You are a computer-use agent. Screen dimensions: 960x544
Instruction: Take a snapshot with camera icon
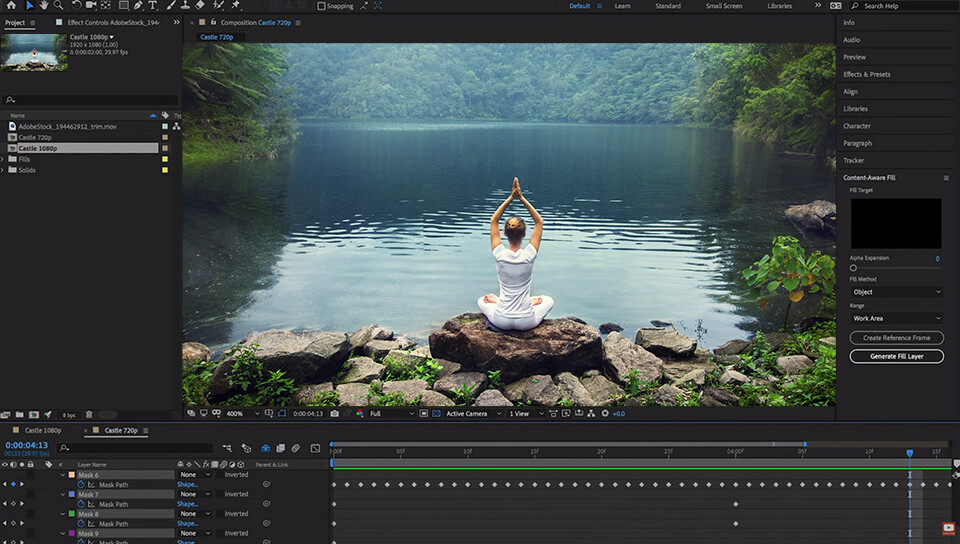point(334,413)
